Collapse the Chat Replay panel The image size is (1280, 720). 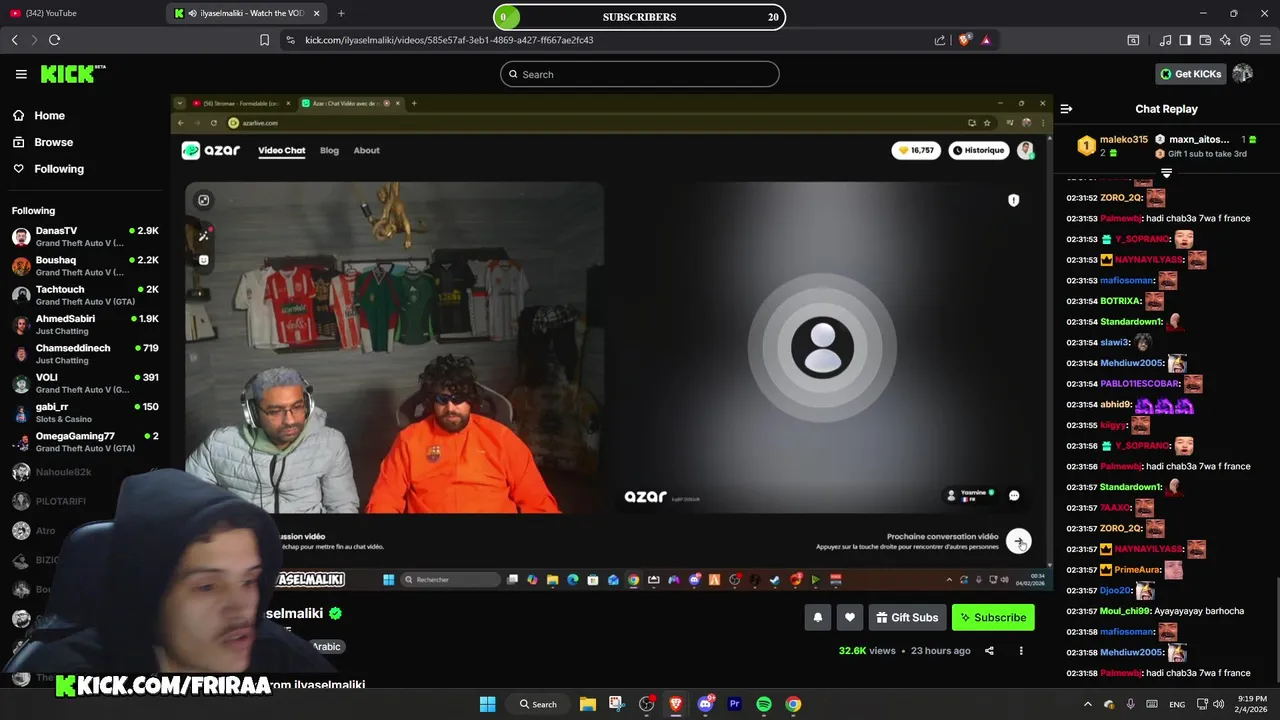(1066, 109)
